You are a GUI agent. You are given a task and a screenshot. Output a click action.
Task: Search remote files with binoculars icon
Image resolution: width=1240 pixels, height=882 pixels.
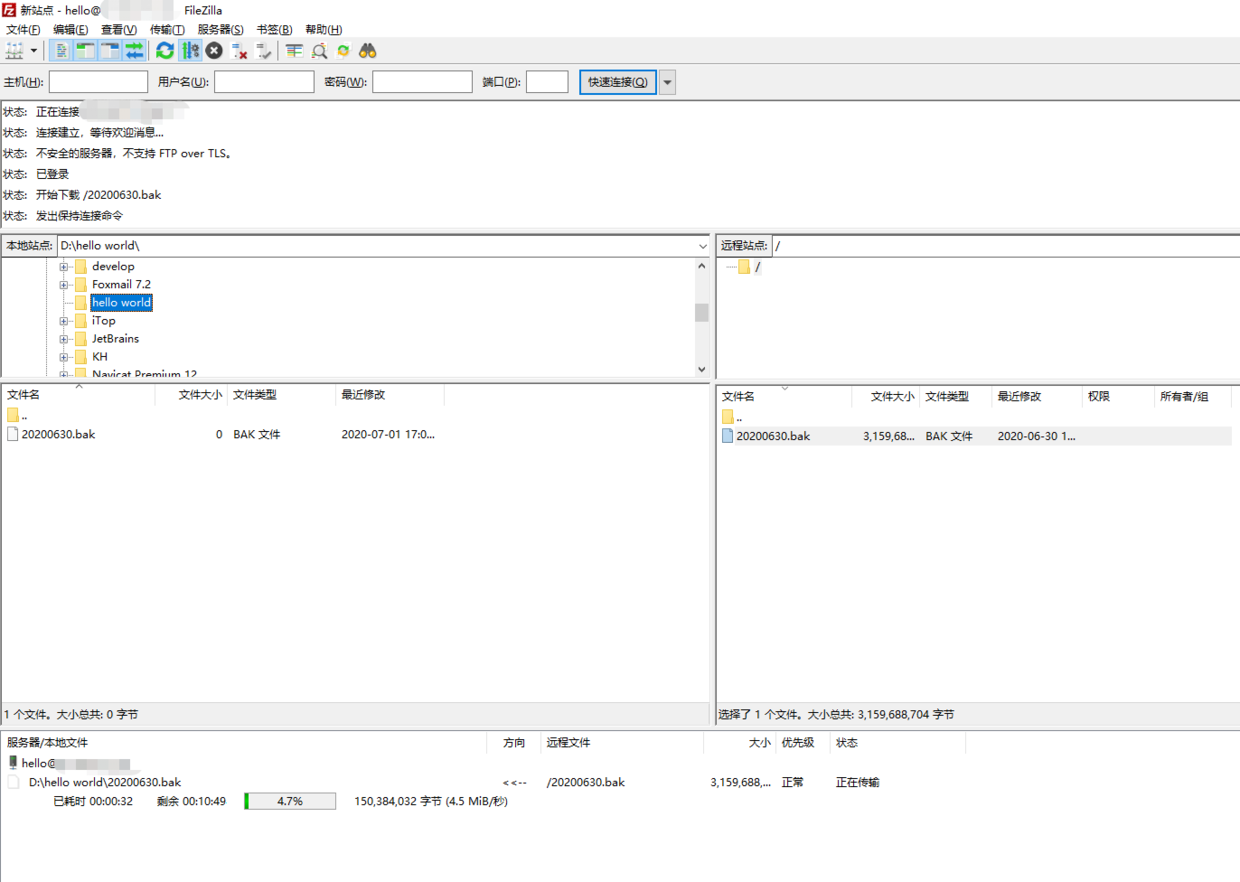368,51
